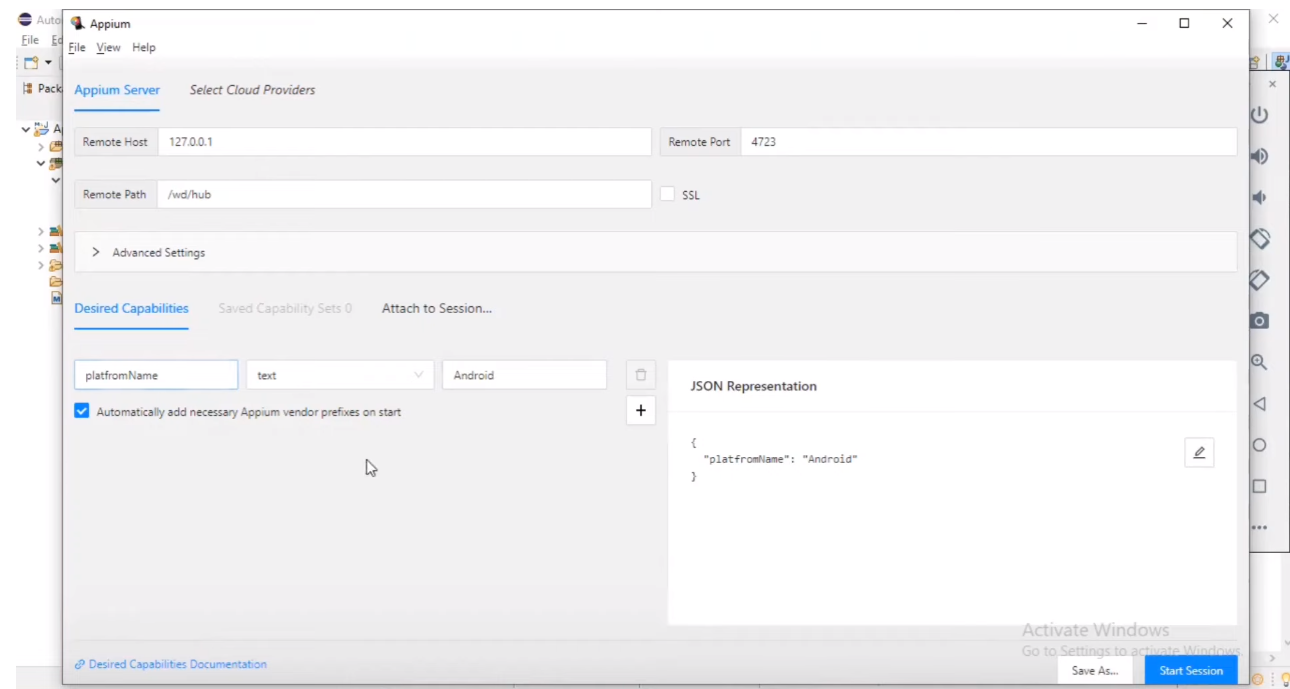Rotate emulator right using second rotate icon
Viewport: 1290px width, 689px height.
[x=1260, y=280]
